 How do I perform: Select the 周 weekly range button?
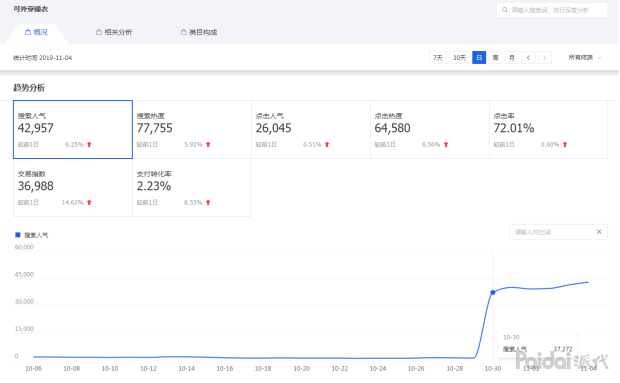[495, 58]
